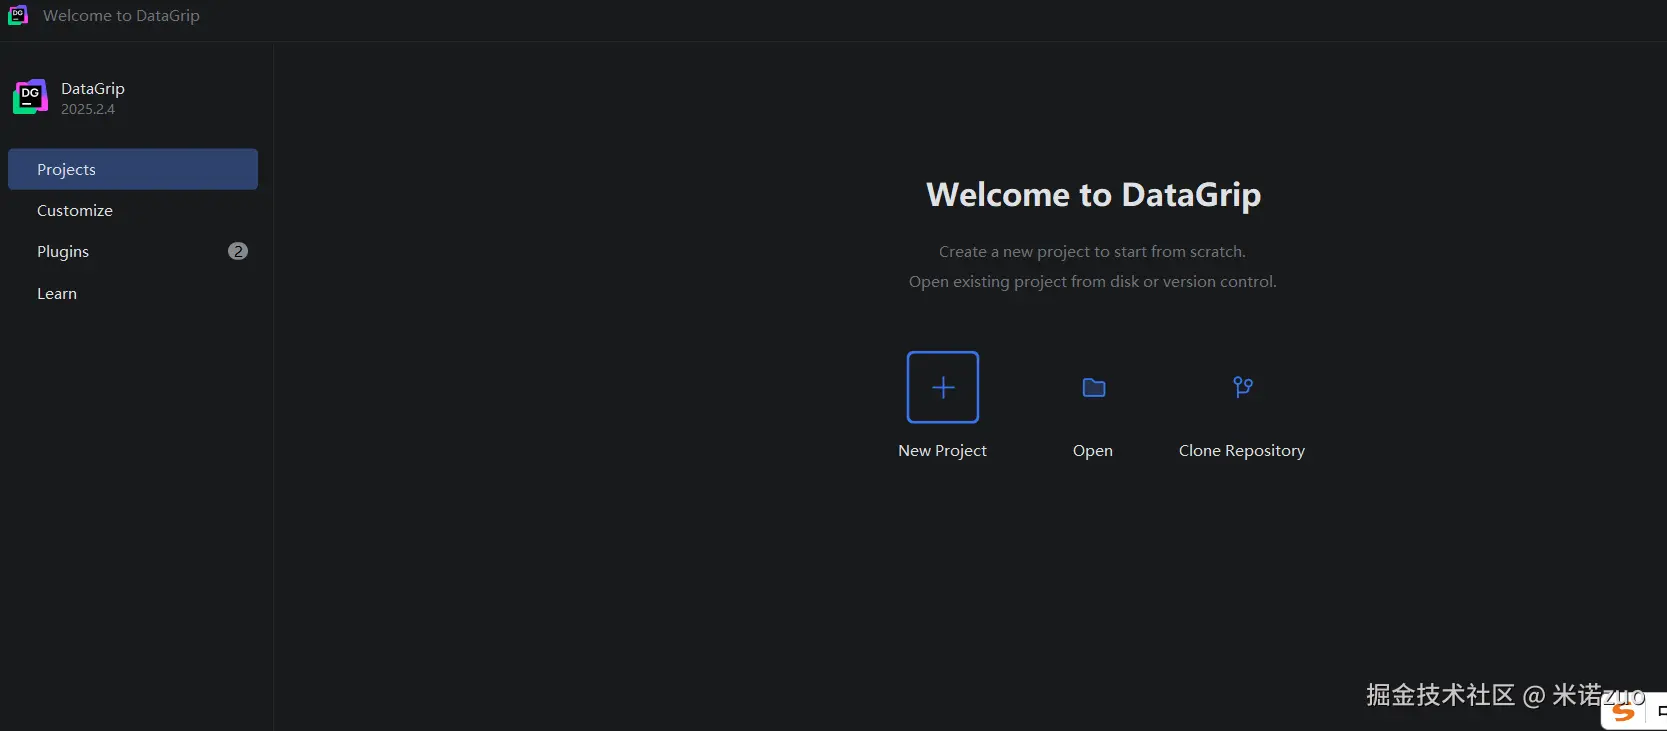The height and width of the screenshot is (731, 1667).
Task: Switch to the Customize tab
Action: coord(133,210)
